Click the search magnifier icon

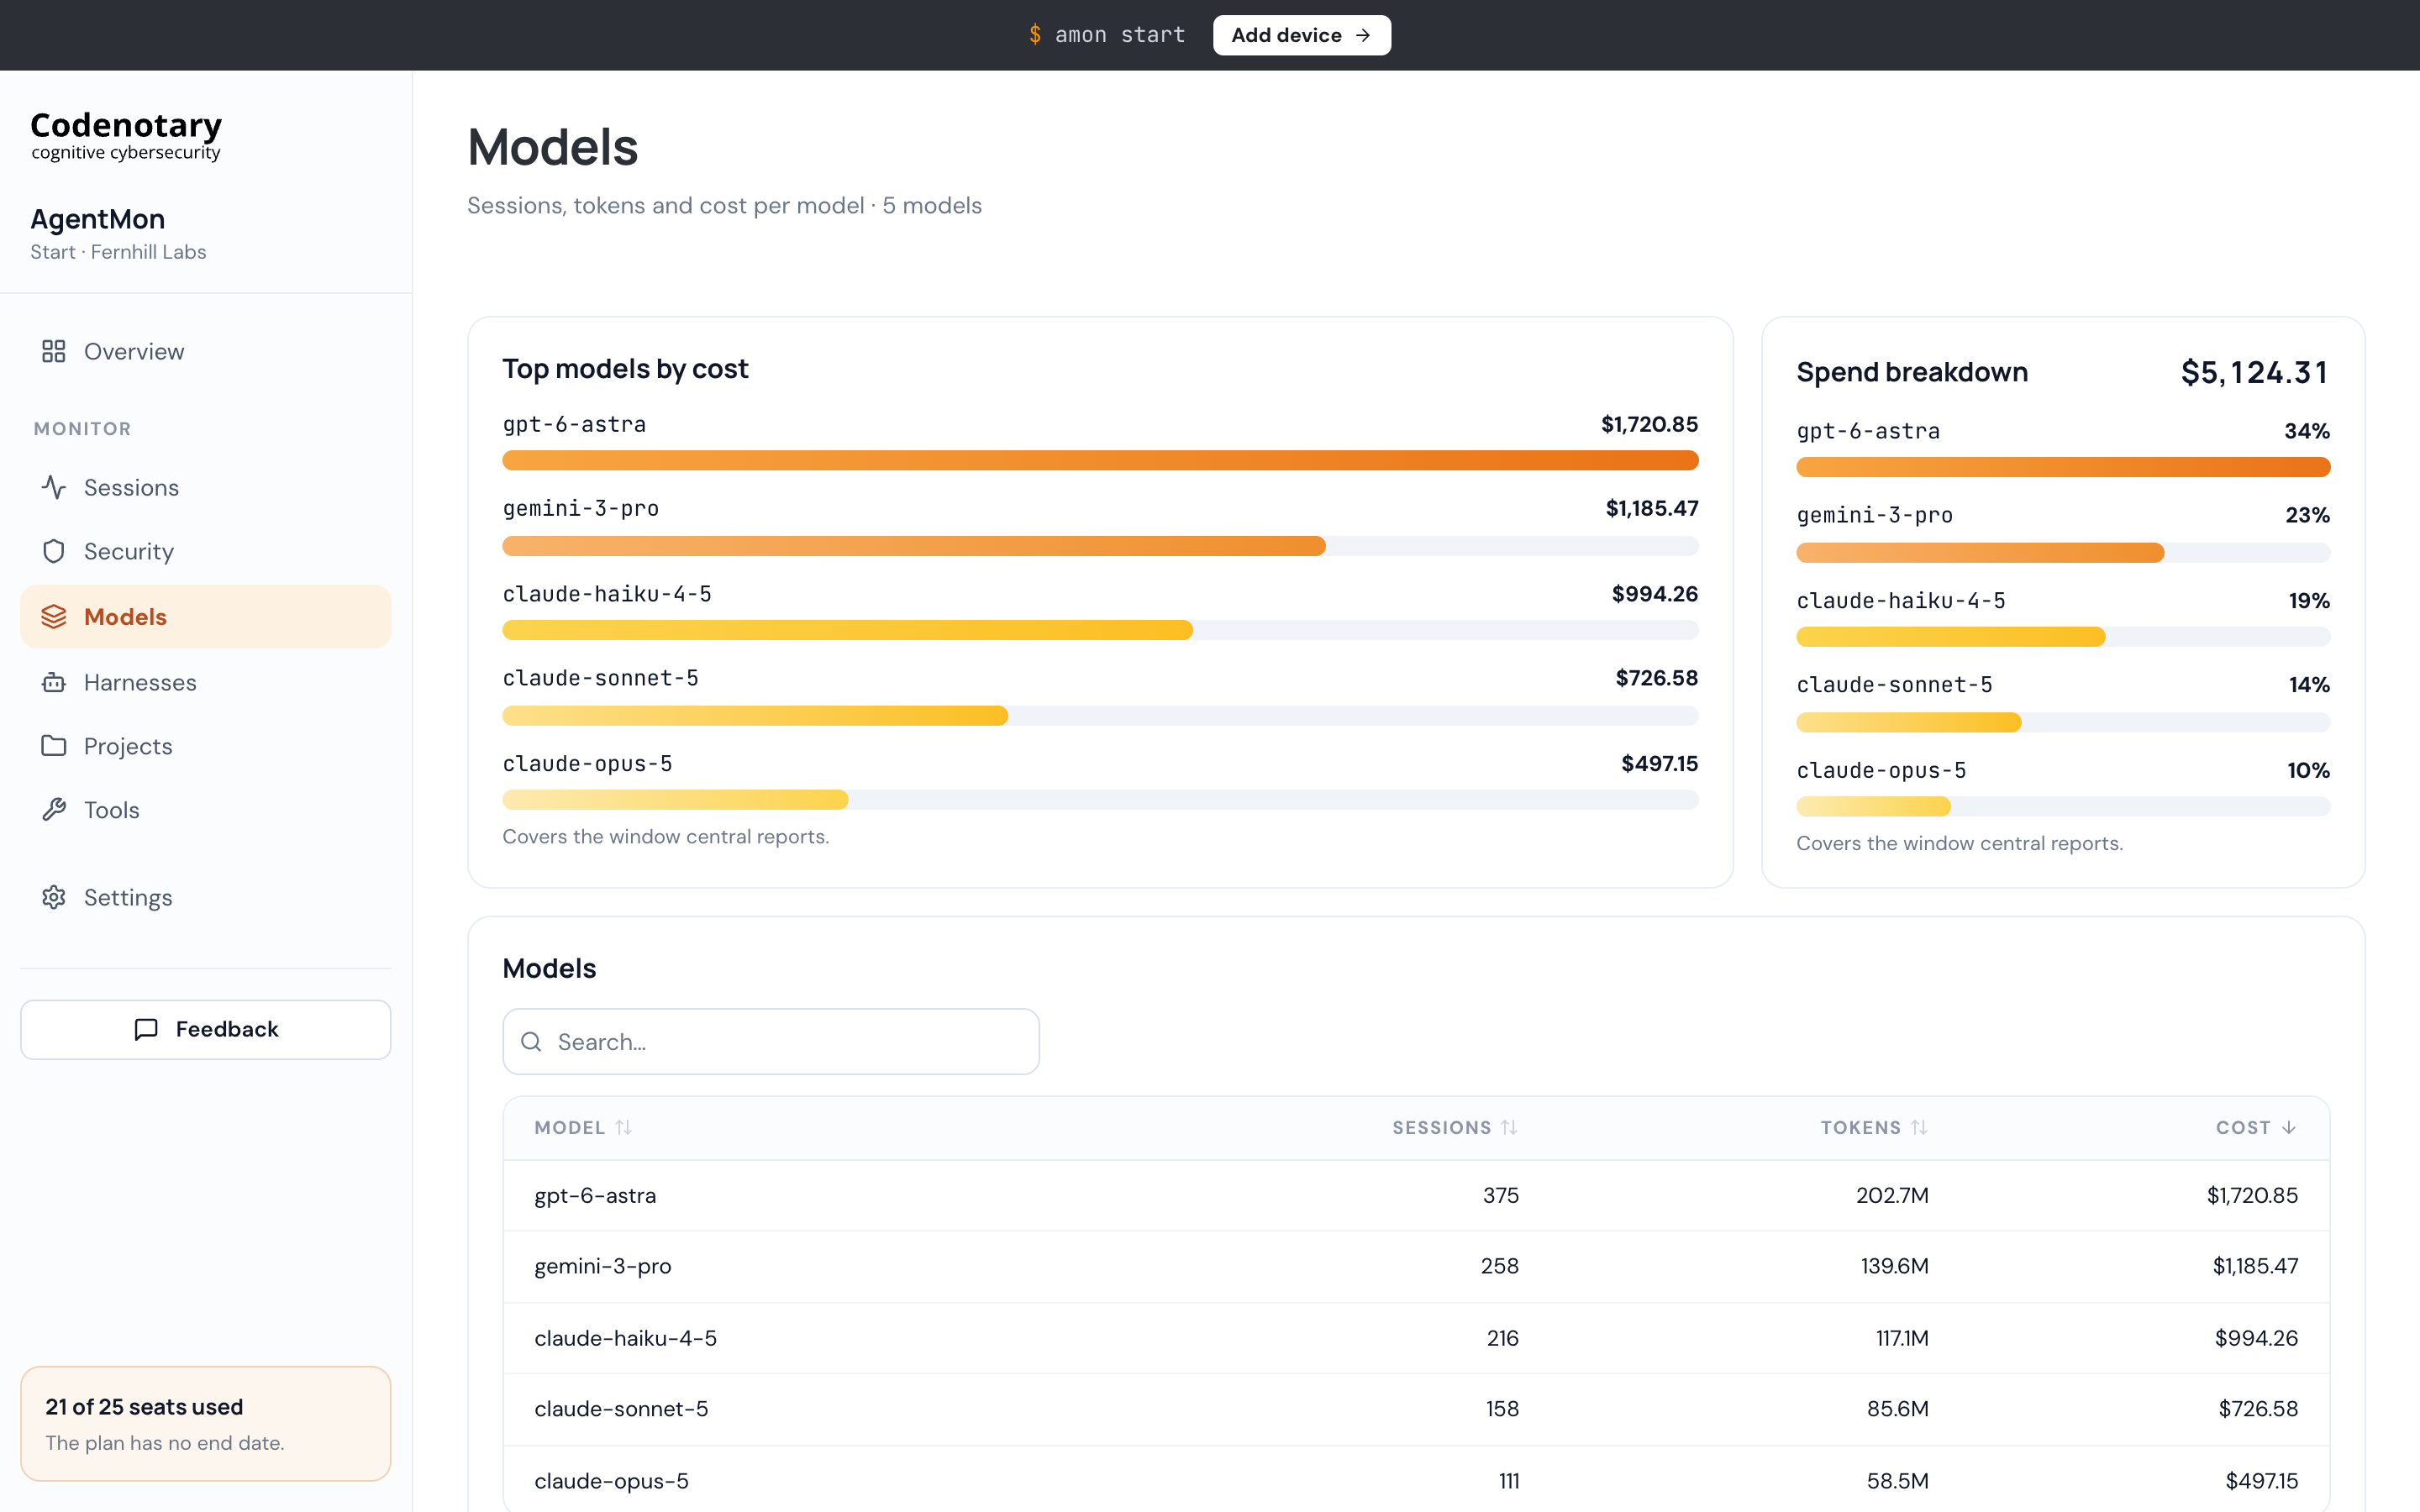coord(532,1042)
